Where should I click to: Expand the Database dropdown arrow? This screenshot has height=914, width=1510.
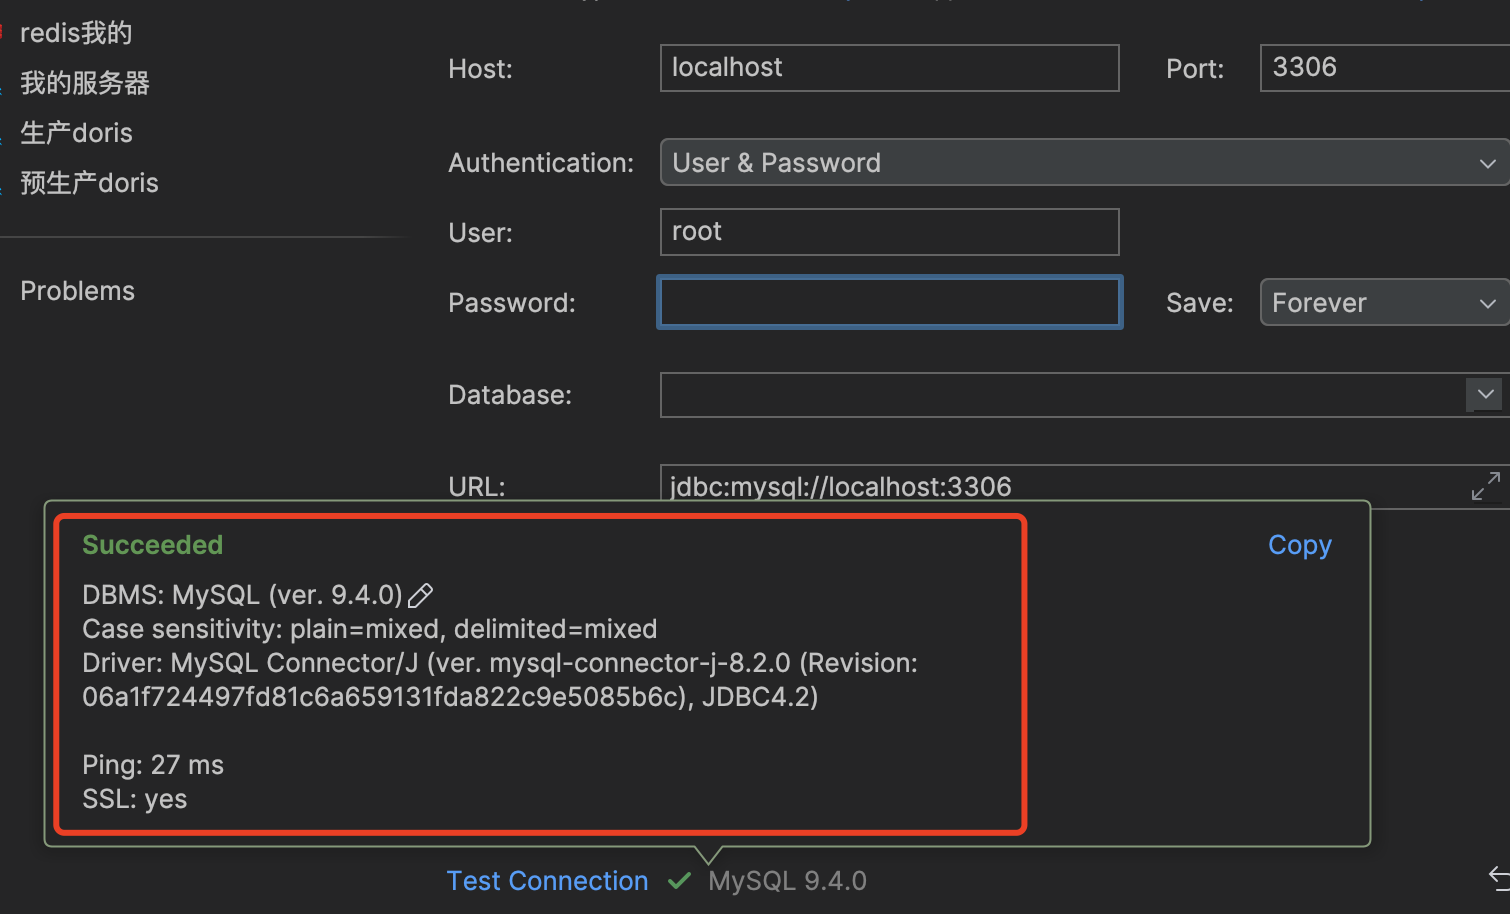(x=1485, y=394)
